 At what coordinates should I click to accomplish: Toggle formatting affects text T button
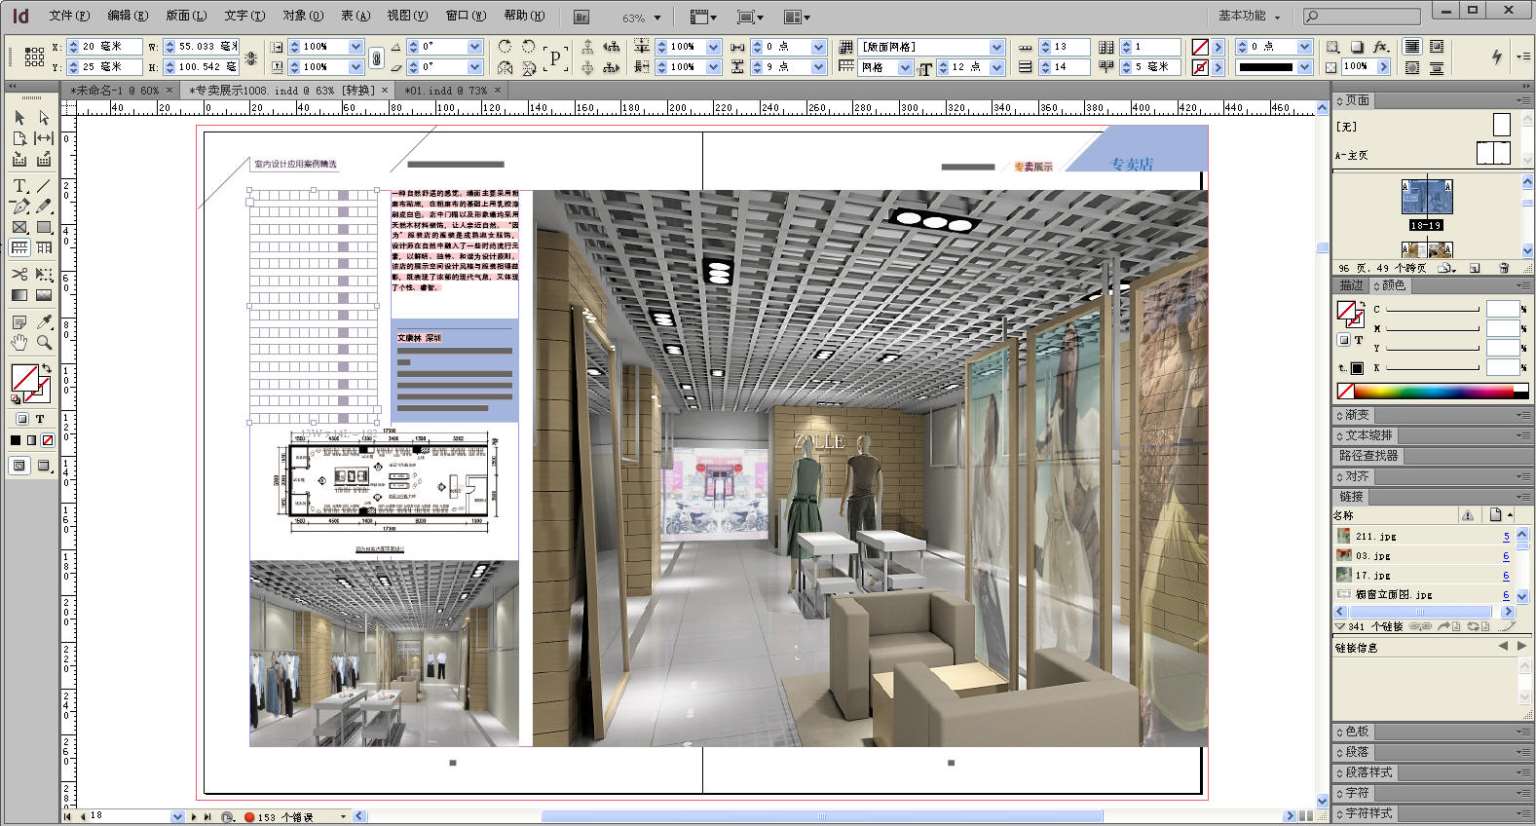pyautogui.click(x=40, y=419)
